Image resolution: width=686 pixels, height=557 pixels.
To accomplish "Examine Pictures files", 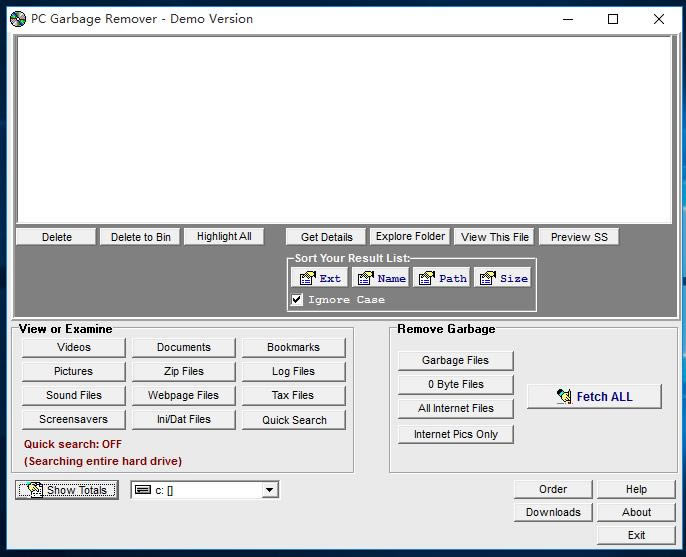I will click(74, 371).
